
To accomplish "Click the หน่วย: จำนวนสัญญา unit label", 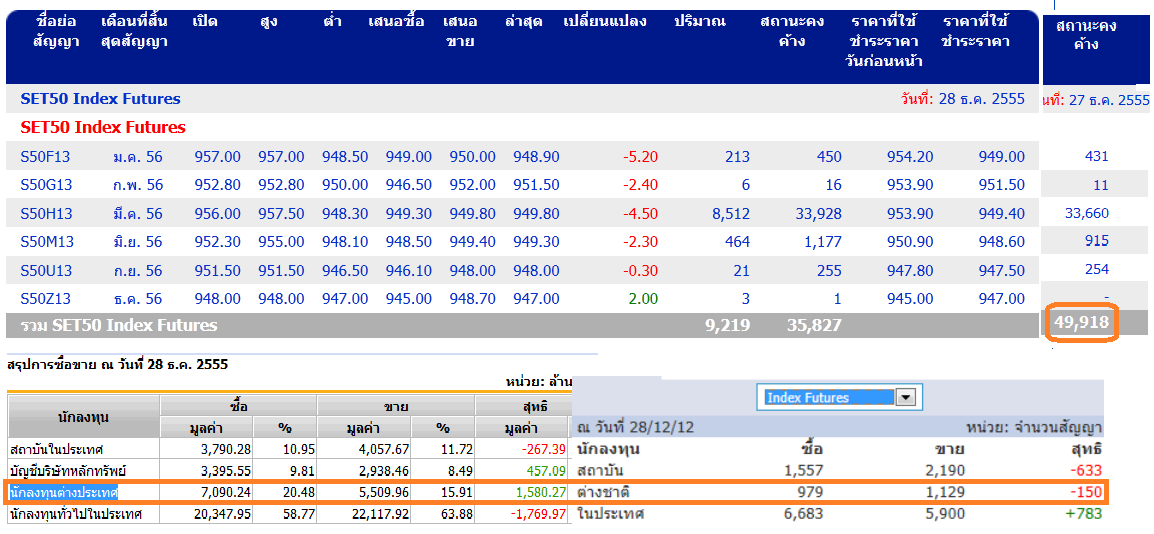I will 1036,427.
